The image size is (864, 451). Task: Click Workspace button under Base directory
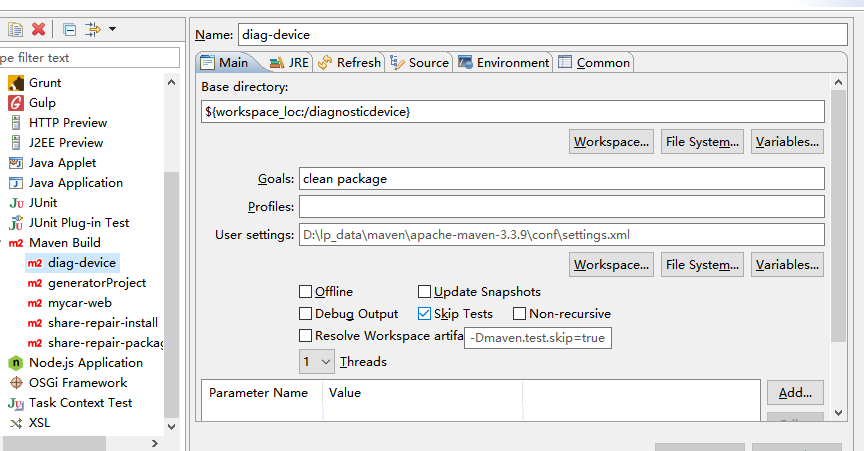611,142
